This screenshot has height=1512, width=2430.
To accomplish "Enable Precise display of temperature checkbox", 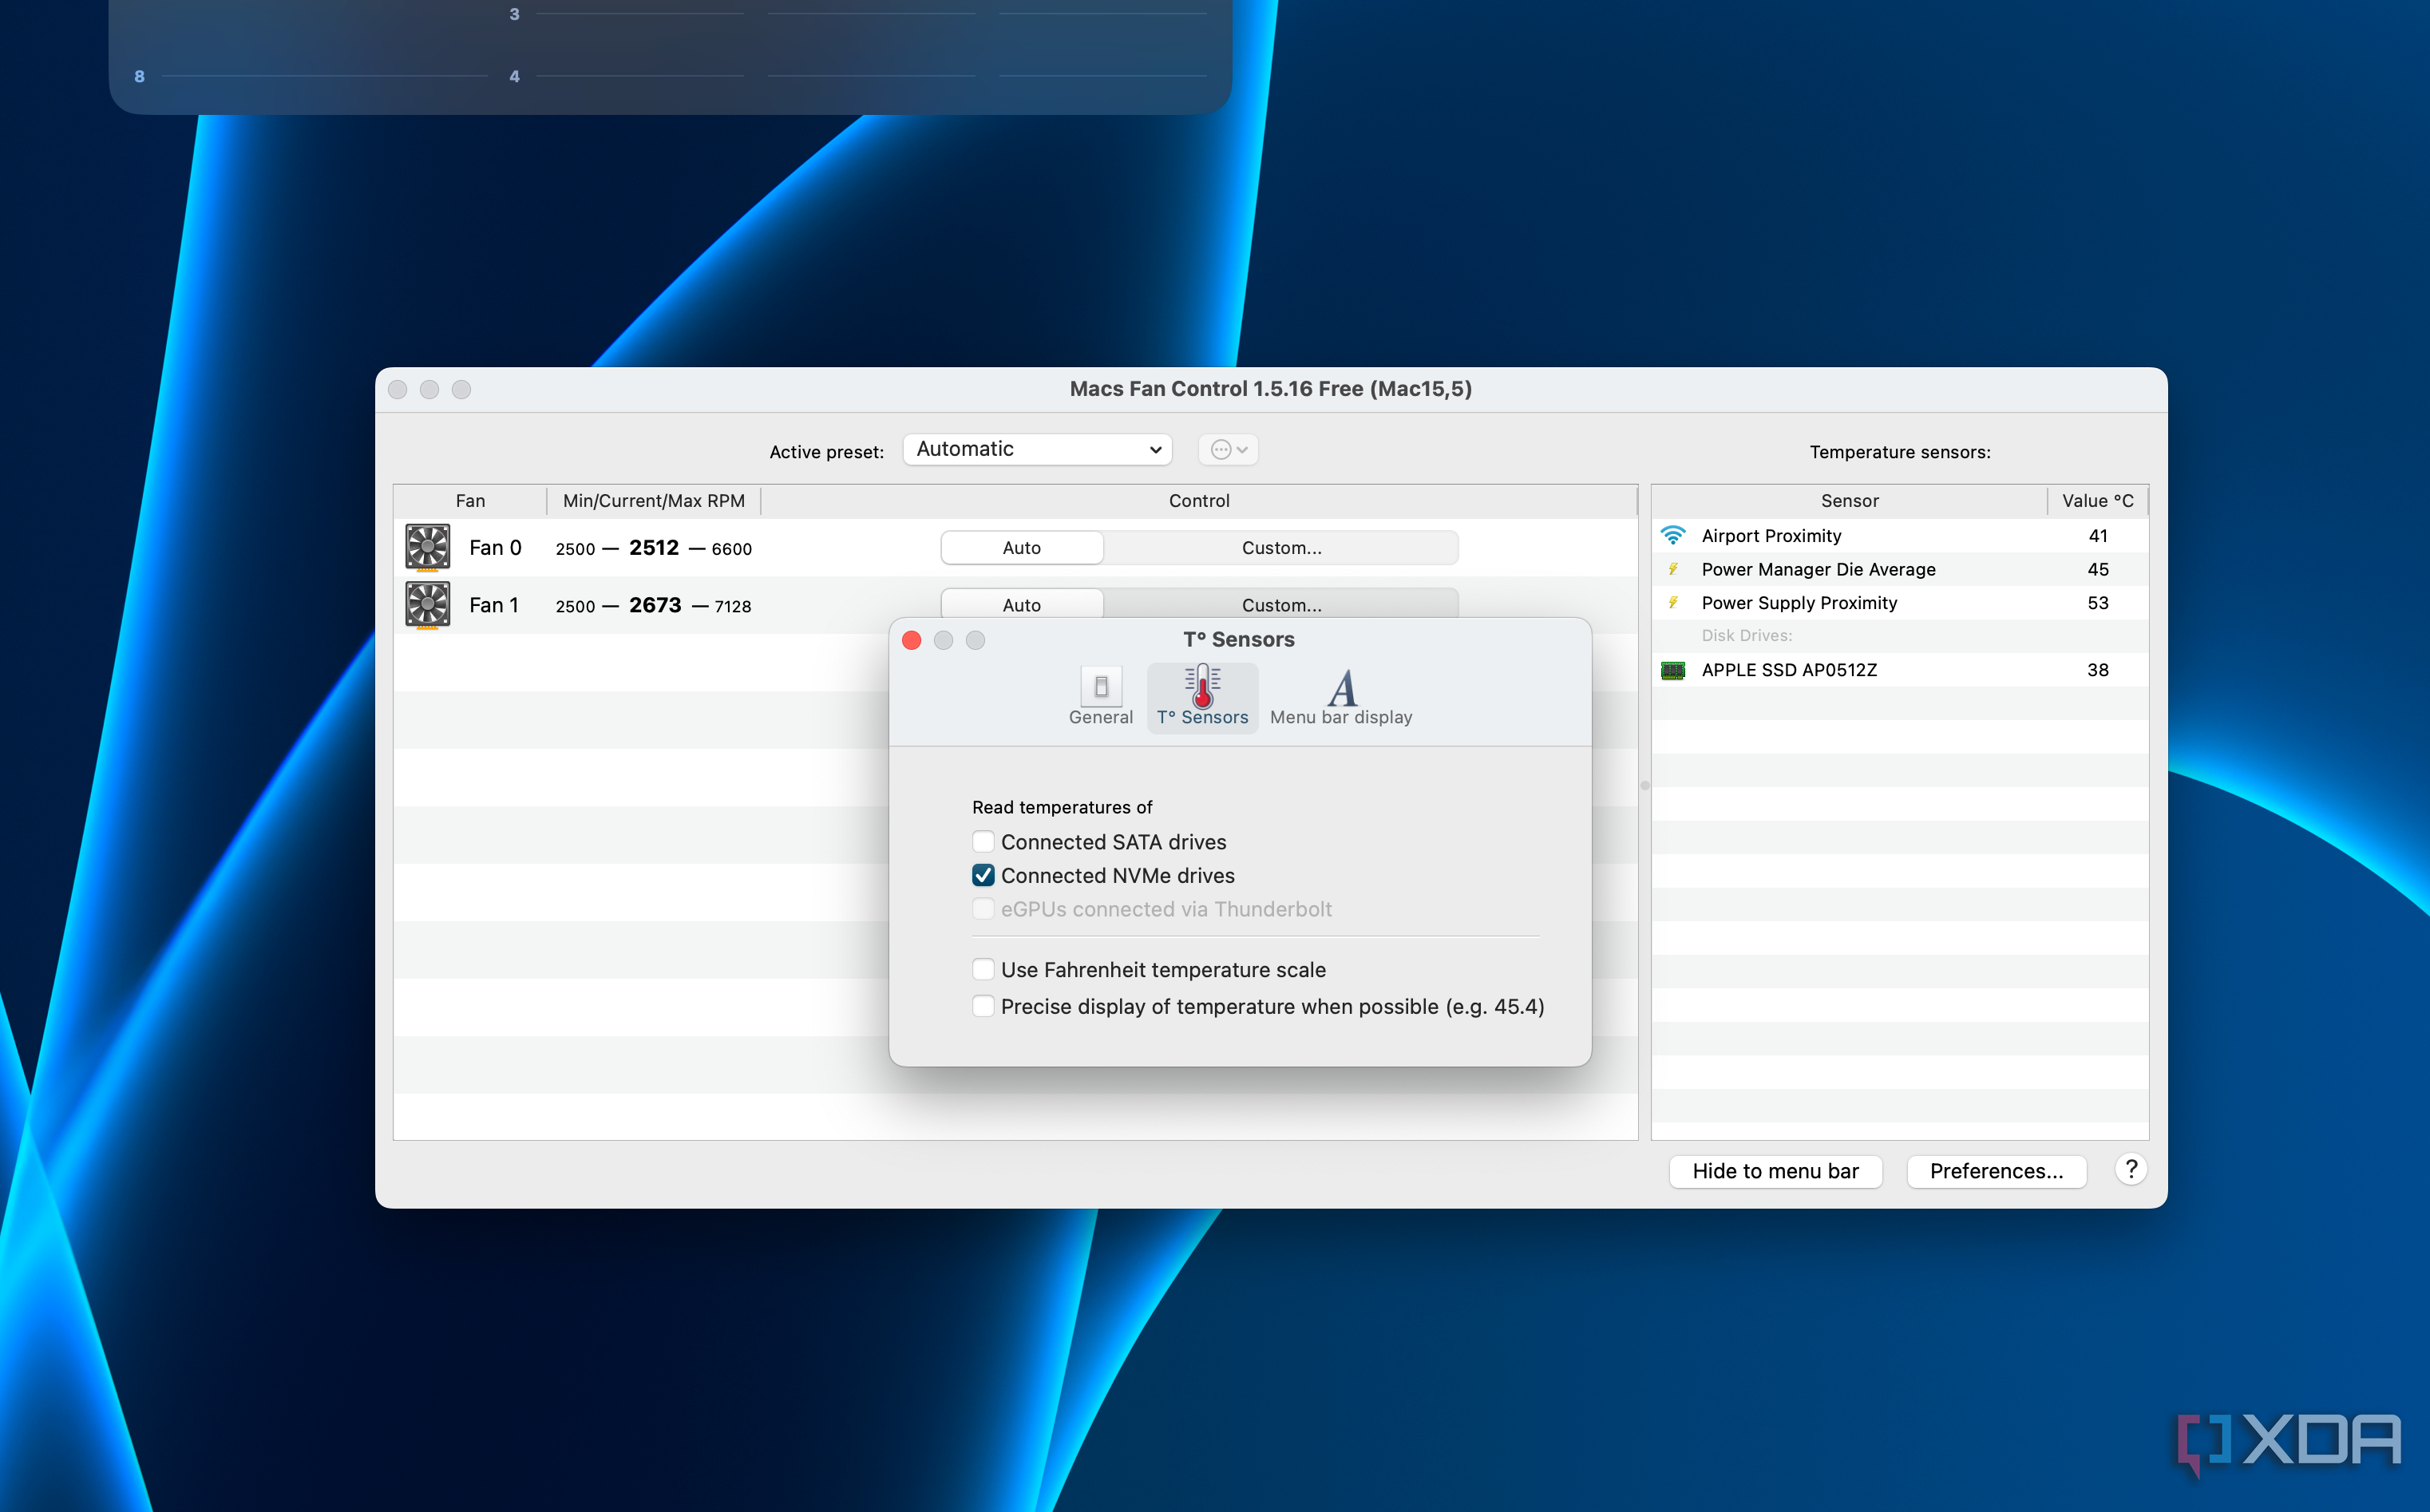I will tap(983, 1007).
